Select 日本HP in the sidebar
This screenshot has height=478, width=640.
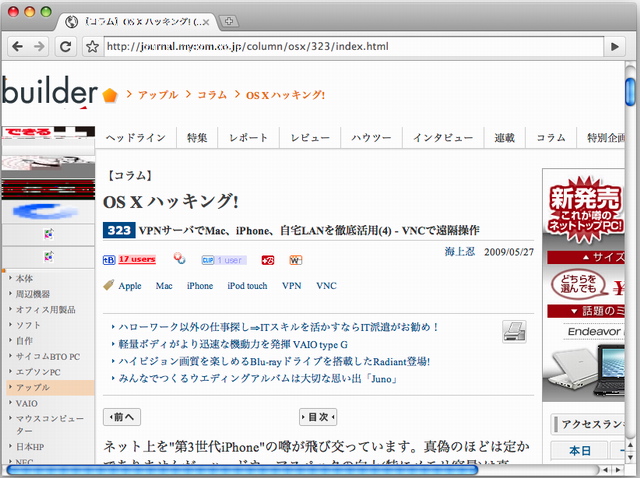[30, 447]
